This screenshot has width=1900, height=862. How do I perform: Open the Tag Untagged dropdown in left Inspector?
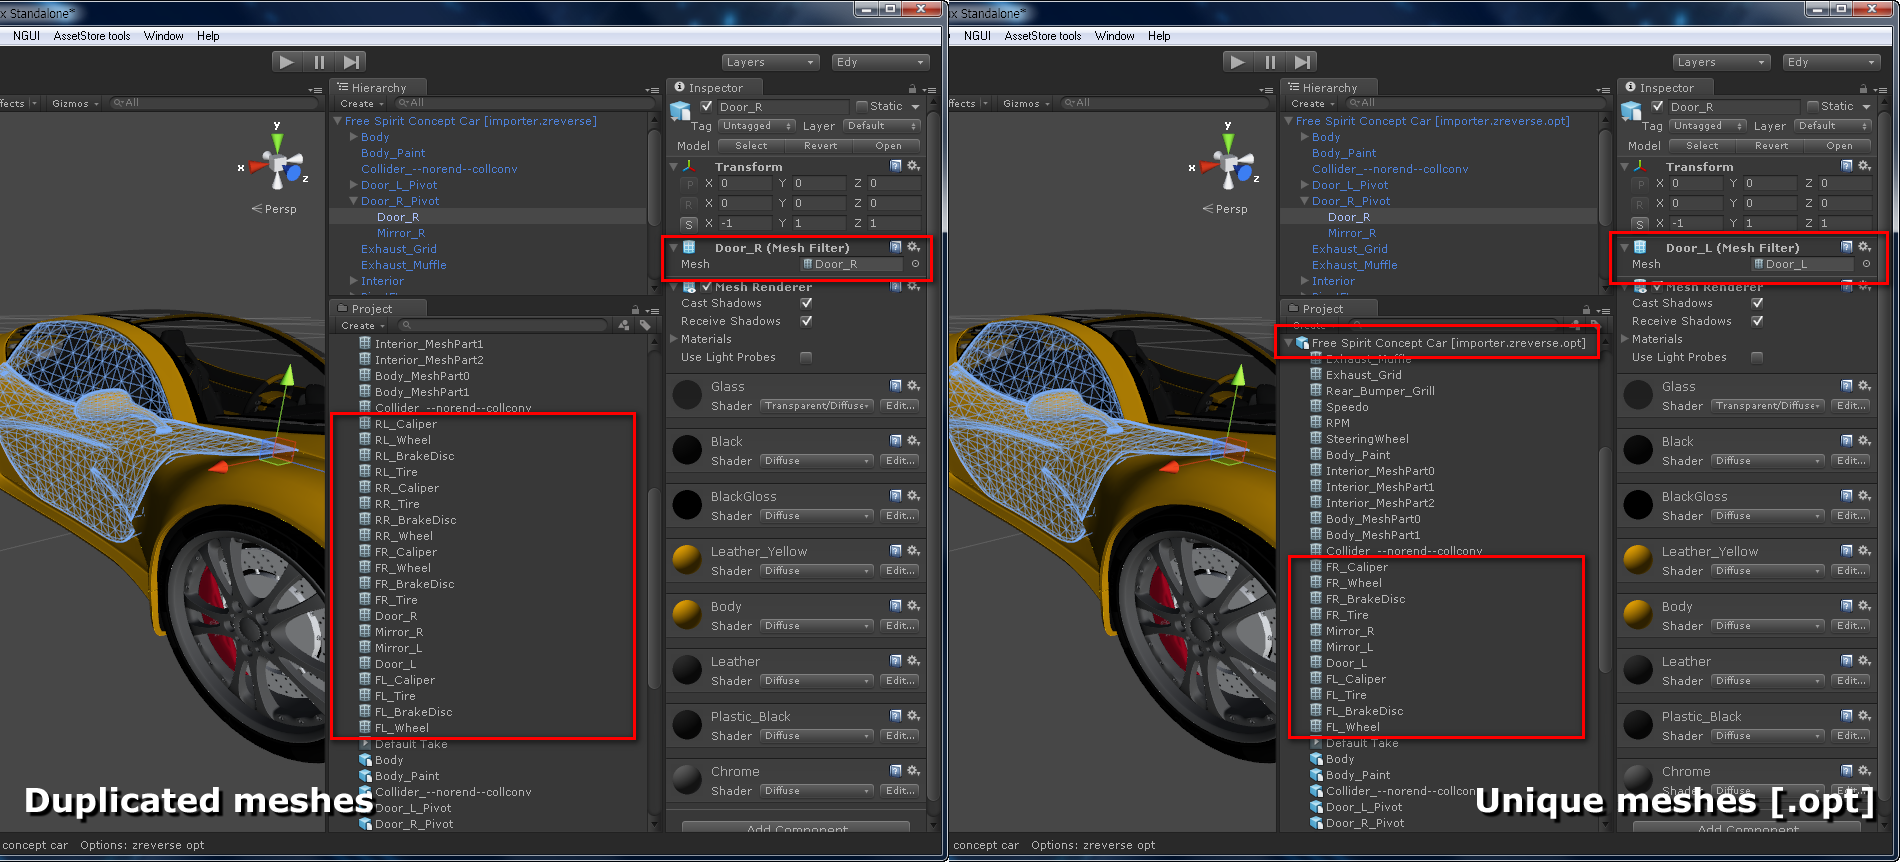[x=756, y=126]
